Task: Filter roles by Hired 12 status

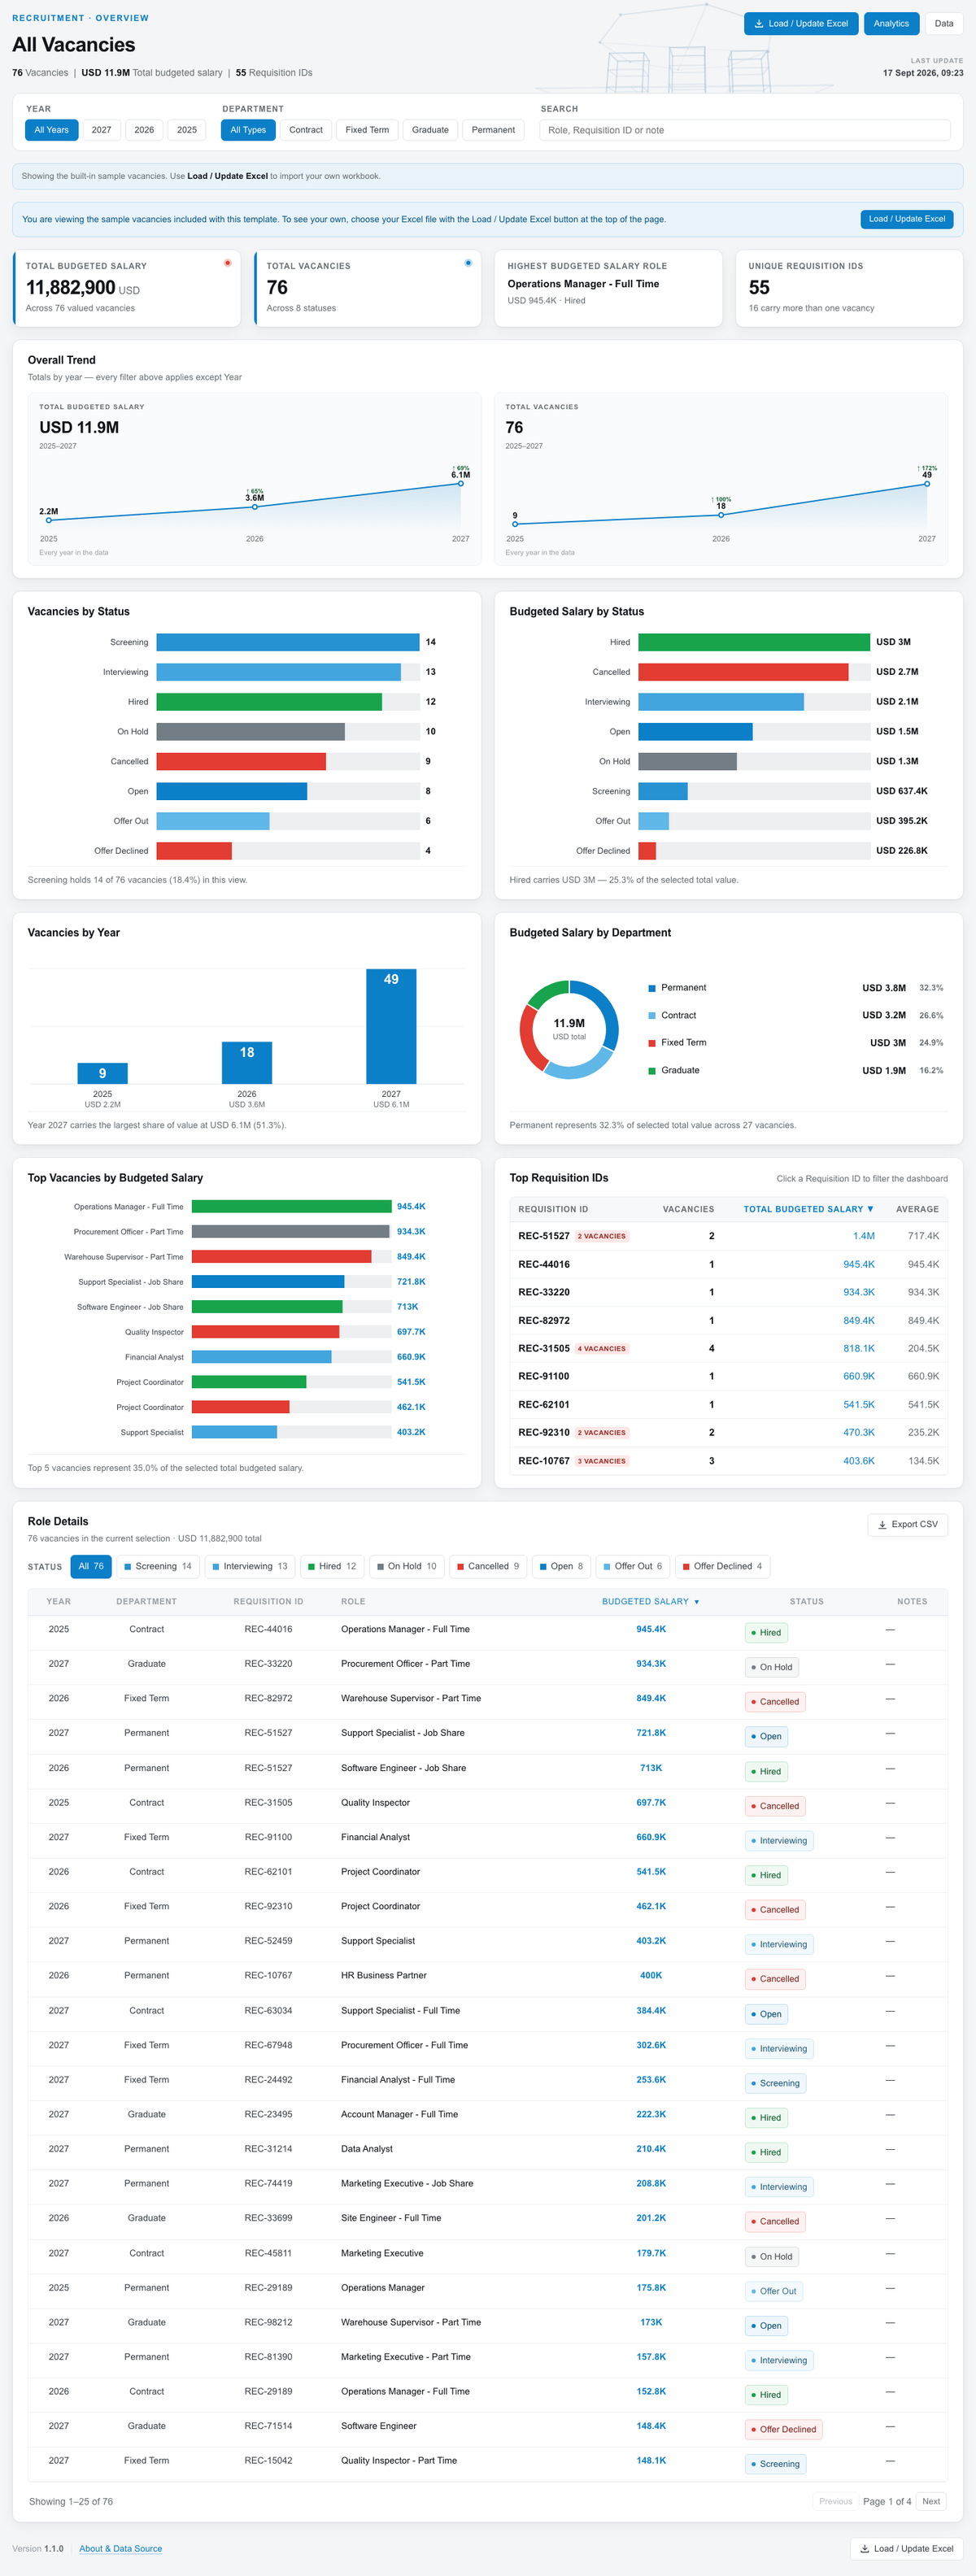Action: coord(332,1566)
